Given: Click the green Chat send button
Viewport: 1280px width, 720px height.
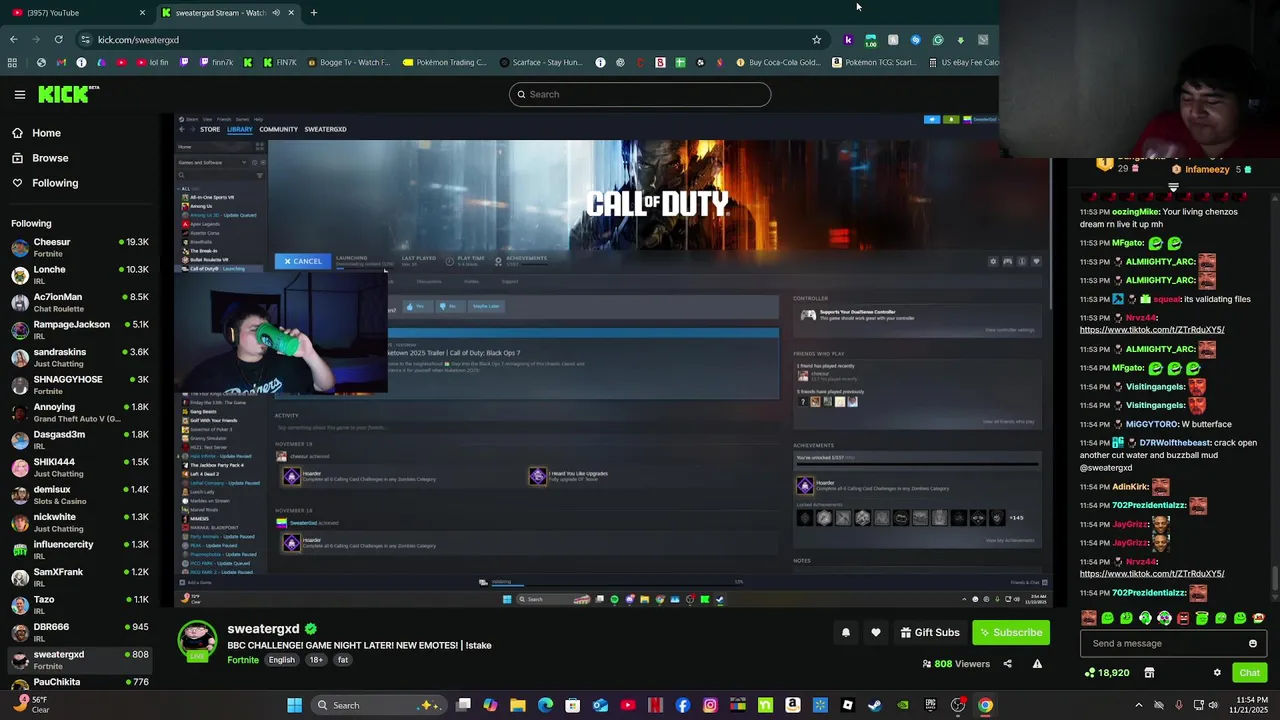Looking at the screenshot, I should coord(1249,673).
